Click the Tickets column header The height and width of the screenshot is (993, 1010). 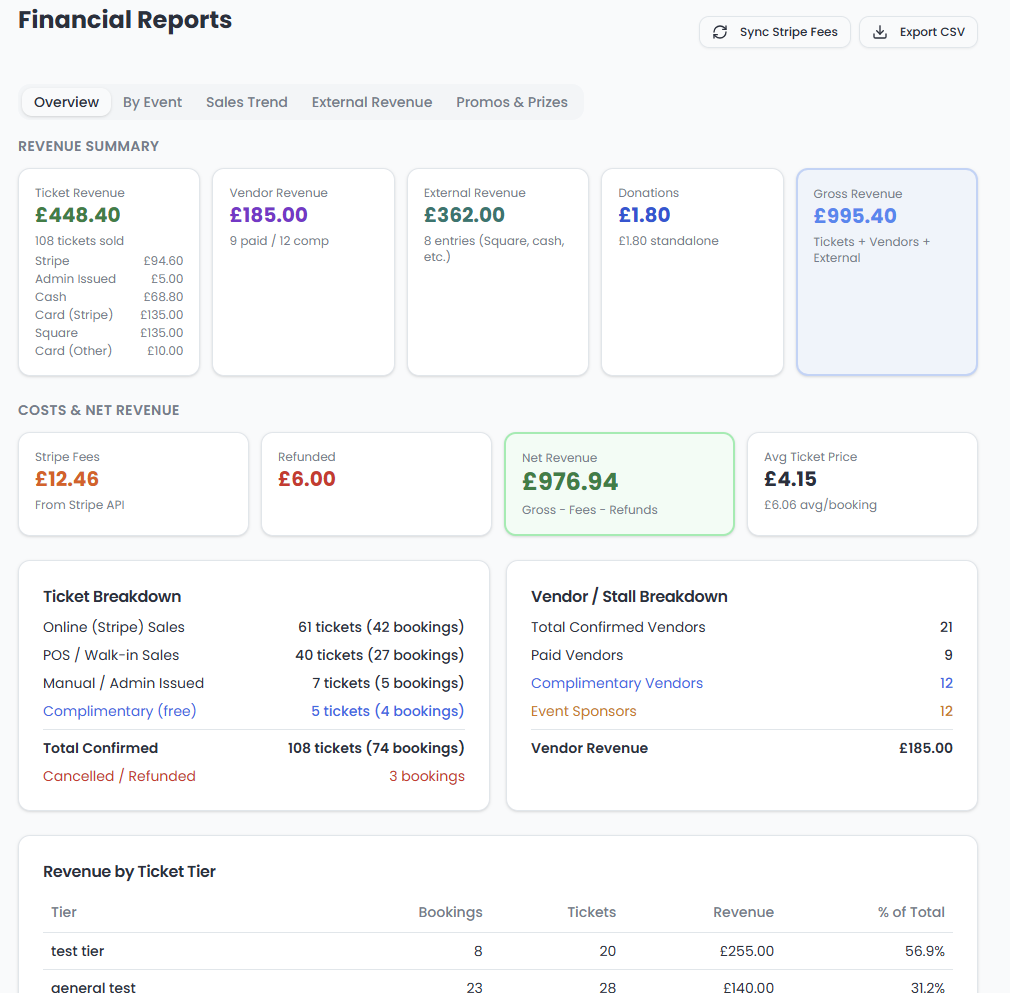(x=591, y=913)
